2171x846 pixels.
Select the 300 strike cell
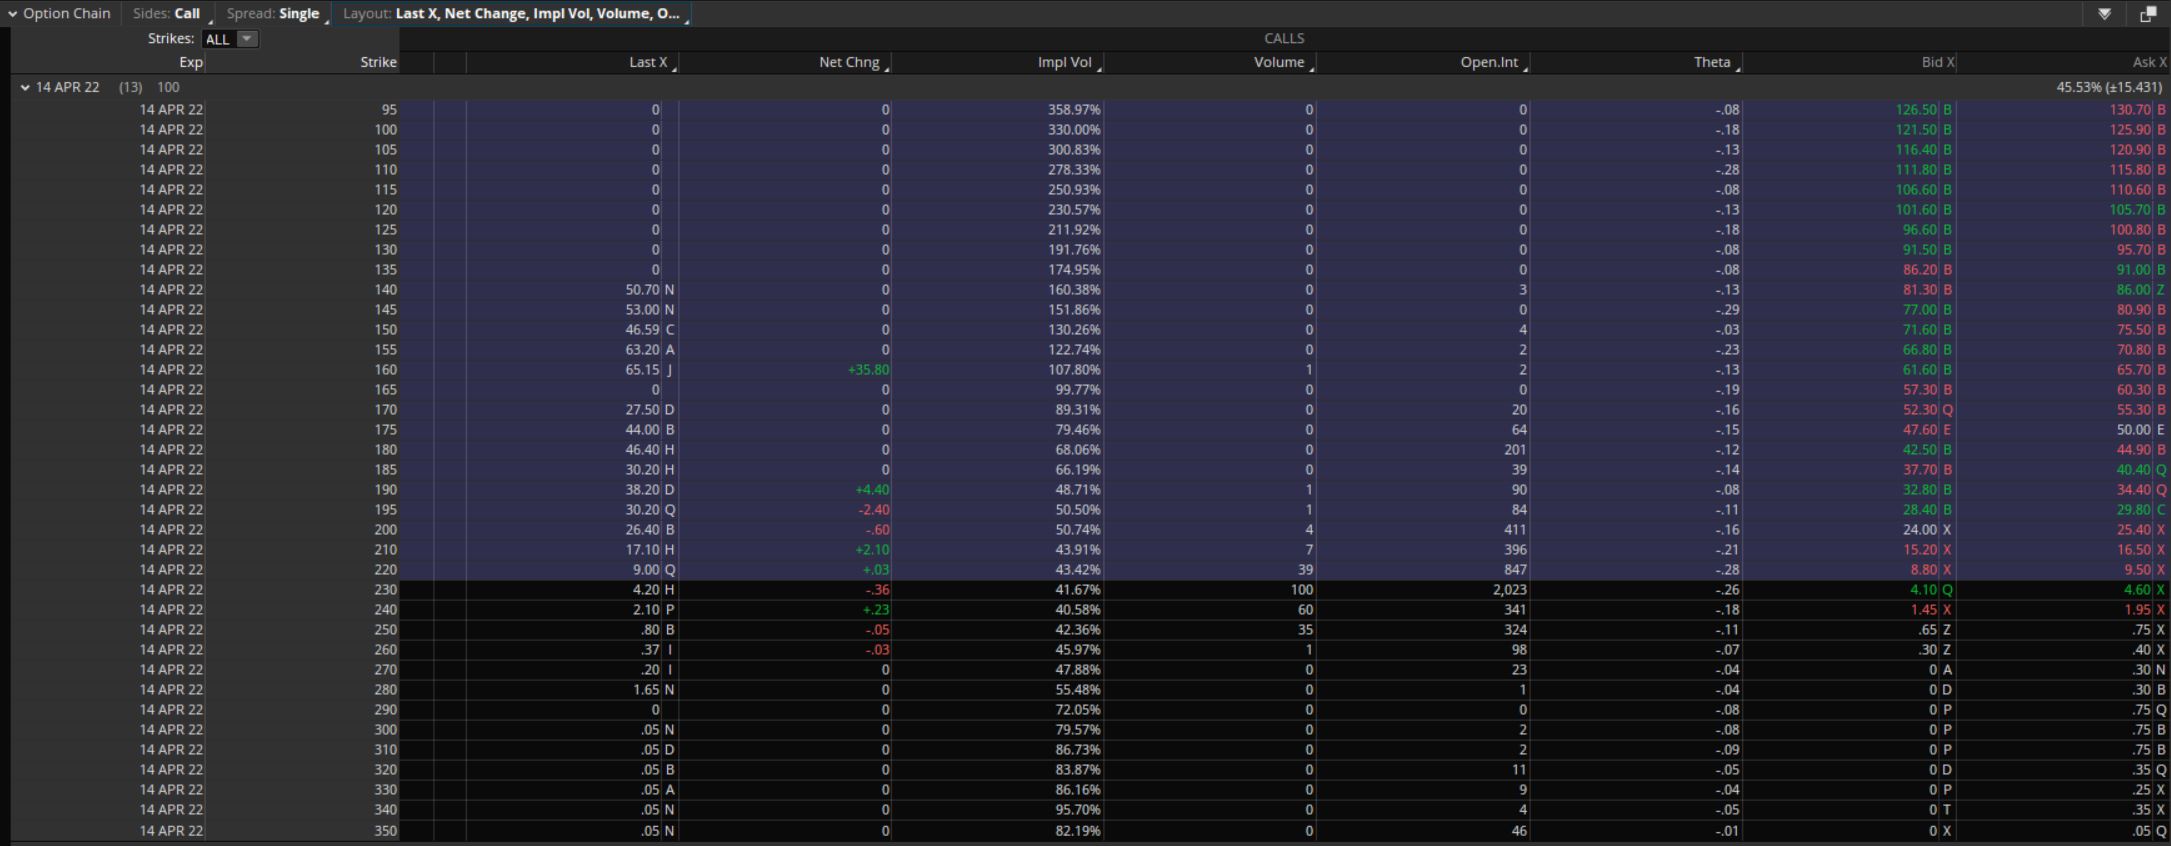(385, 730)
